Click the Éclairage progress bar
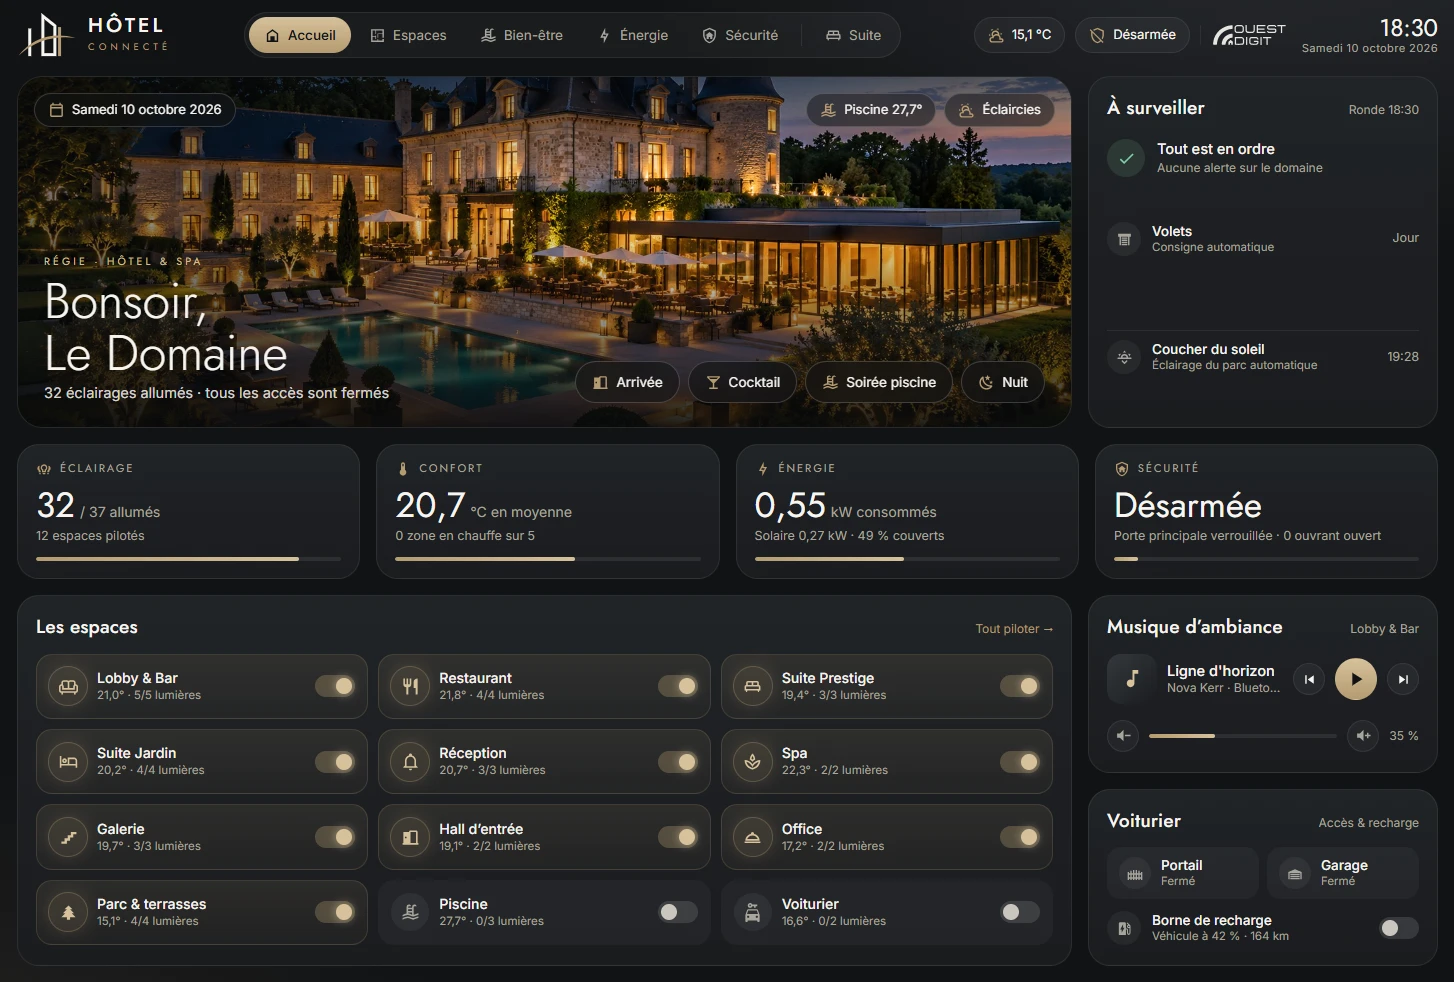The image size is (1454, 982). [188, 559]
